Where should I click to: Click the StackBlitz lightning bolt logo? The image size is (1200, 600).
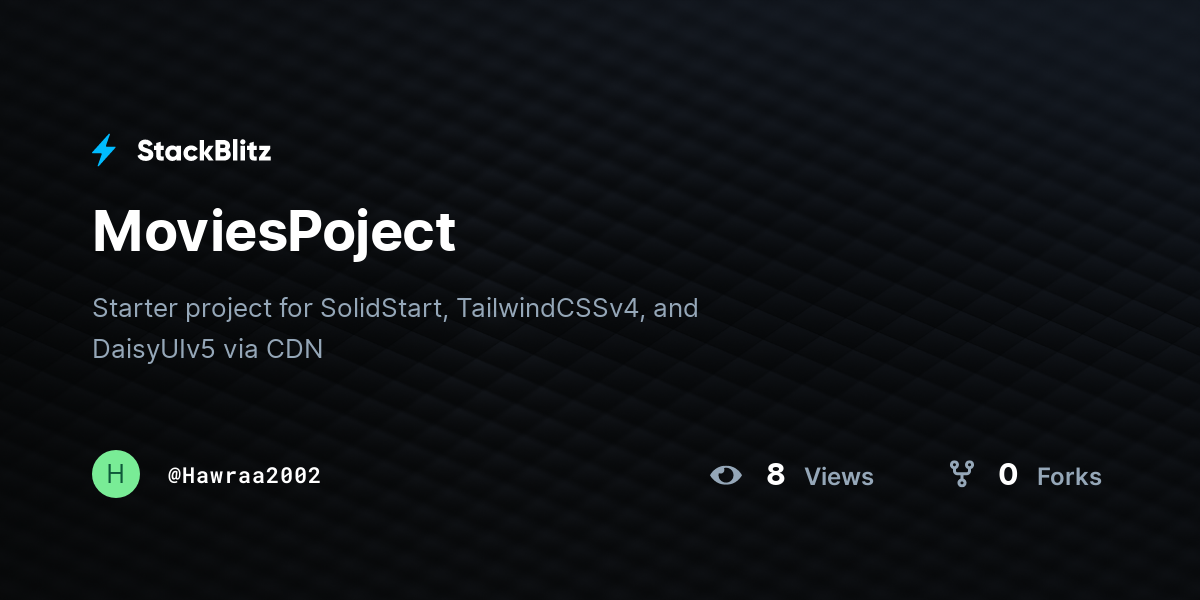click(104, 151)
